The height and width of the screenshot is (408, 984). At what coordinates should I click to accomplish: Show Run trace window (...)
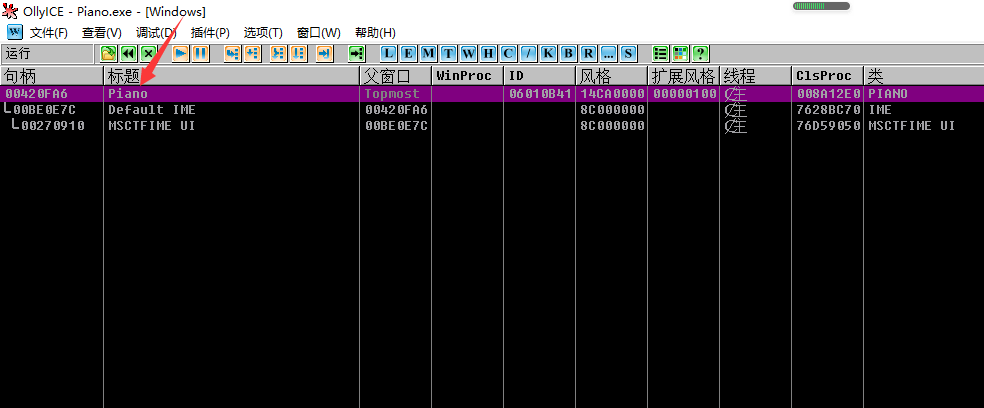[x=608, y=53]
